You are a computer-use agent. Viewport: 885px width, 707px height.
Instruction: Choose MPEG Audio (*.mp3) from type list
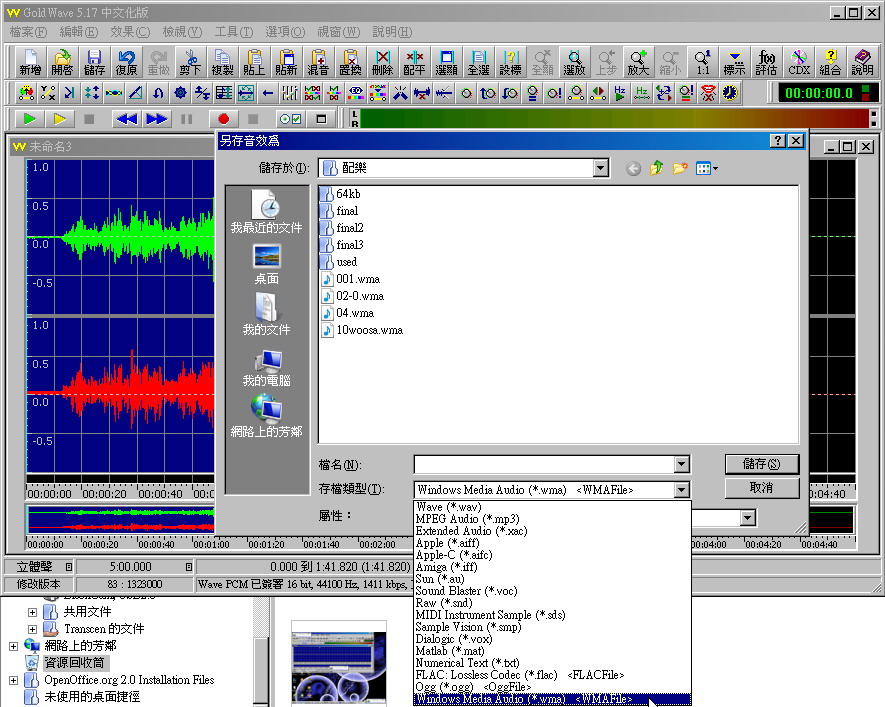[468, 519]
